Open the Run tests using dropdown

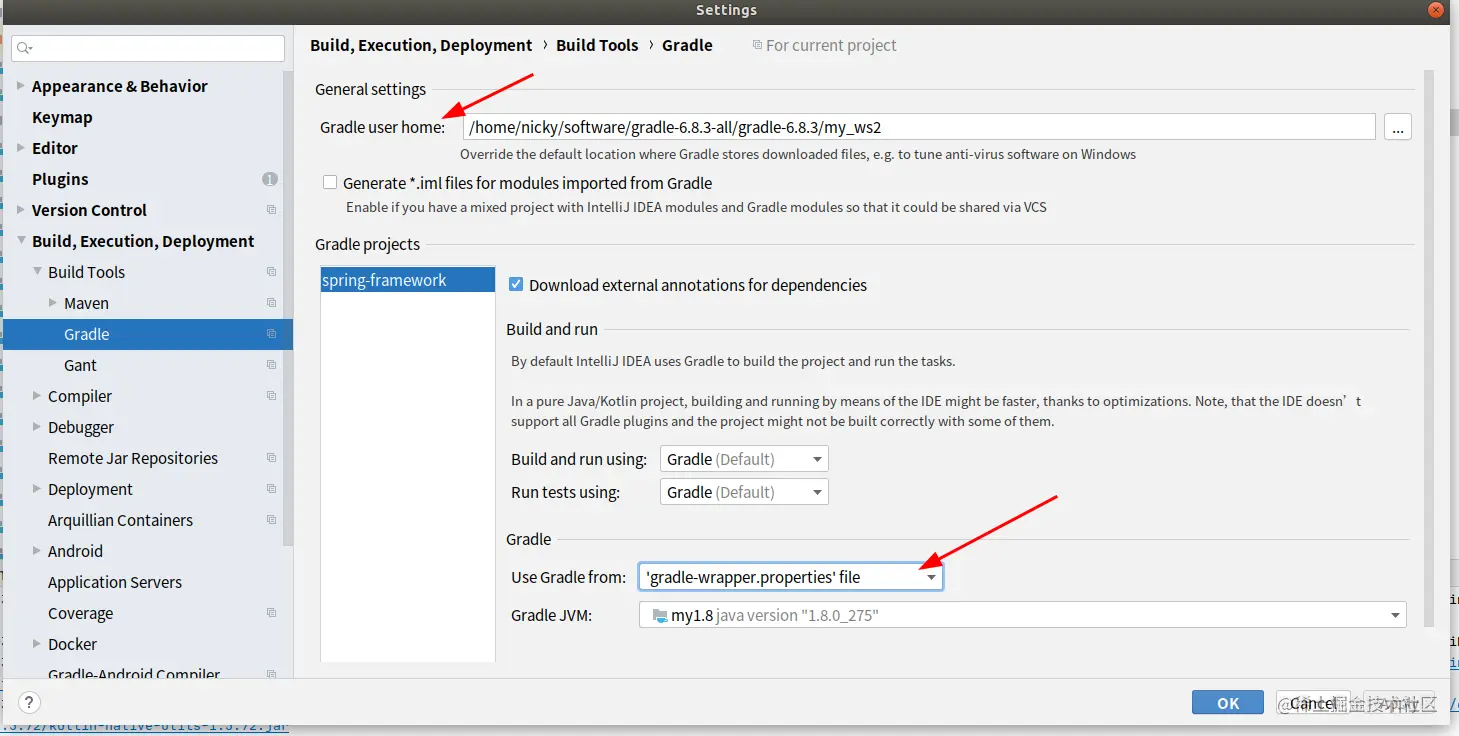click(x=744, y=492)
